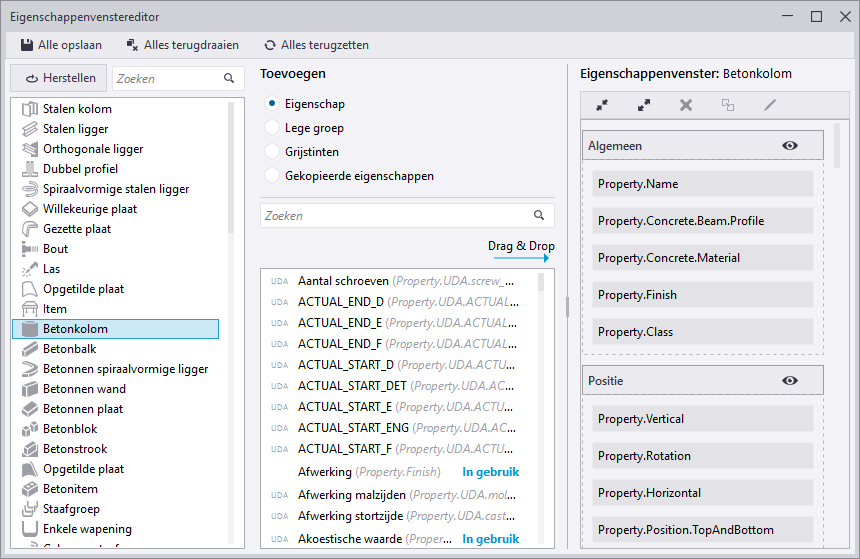This screenshot has height=559, width=860.
Task: Select the Grijstinten radio option
Action: [x=271, y=152]
